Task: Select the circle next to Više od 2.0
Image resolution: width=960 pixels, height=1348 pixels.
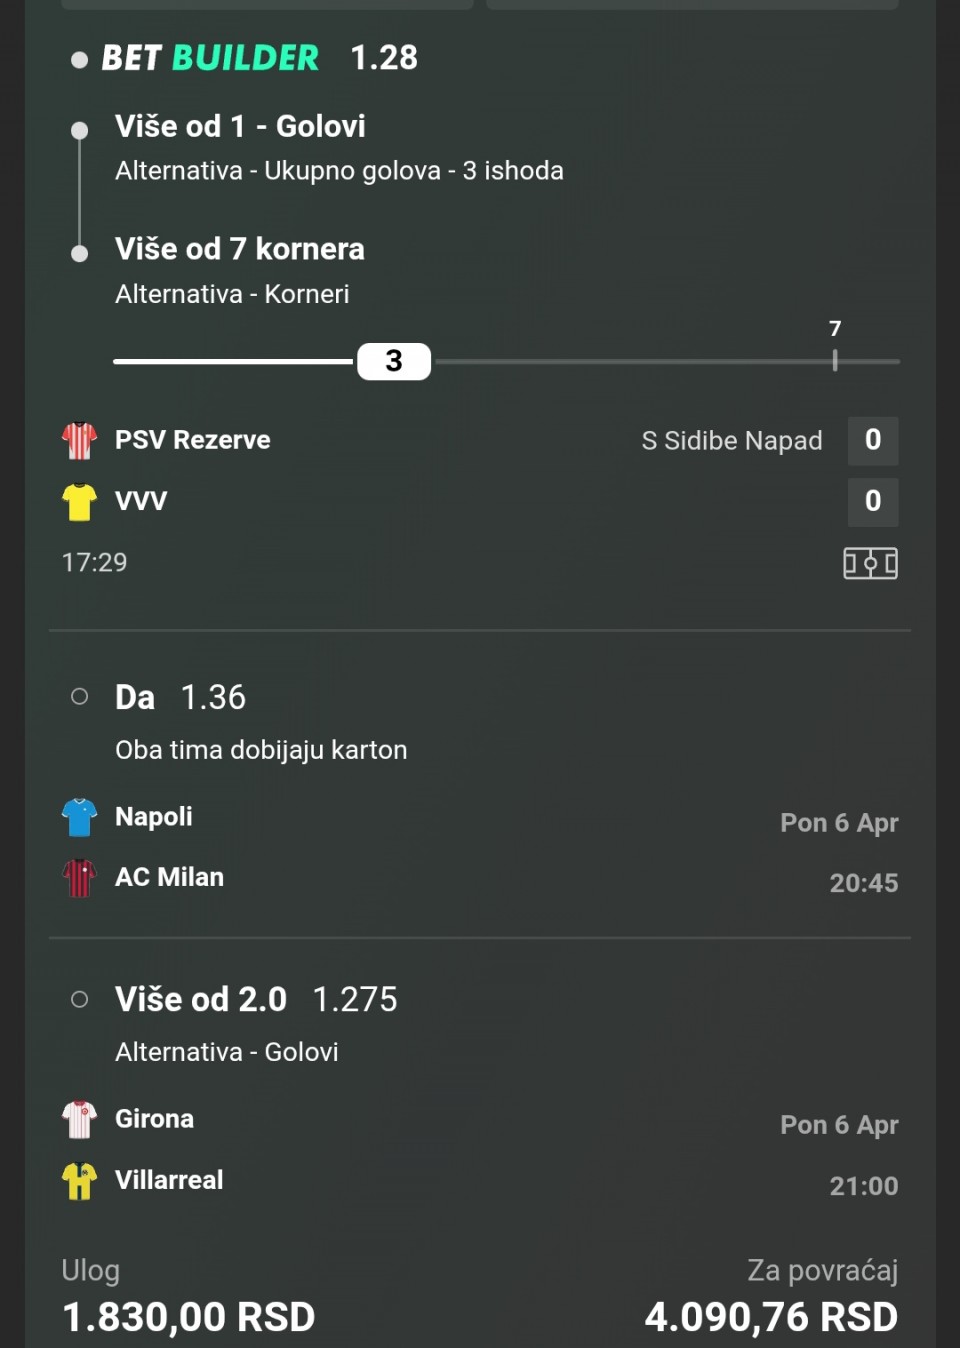Action: 79,999
